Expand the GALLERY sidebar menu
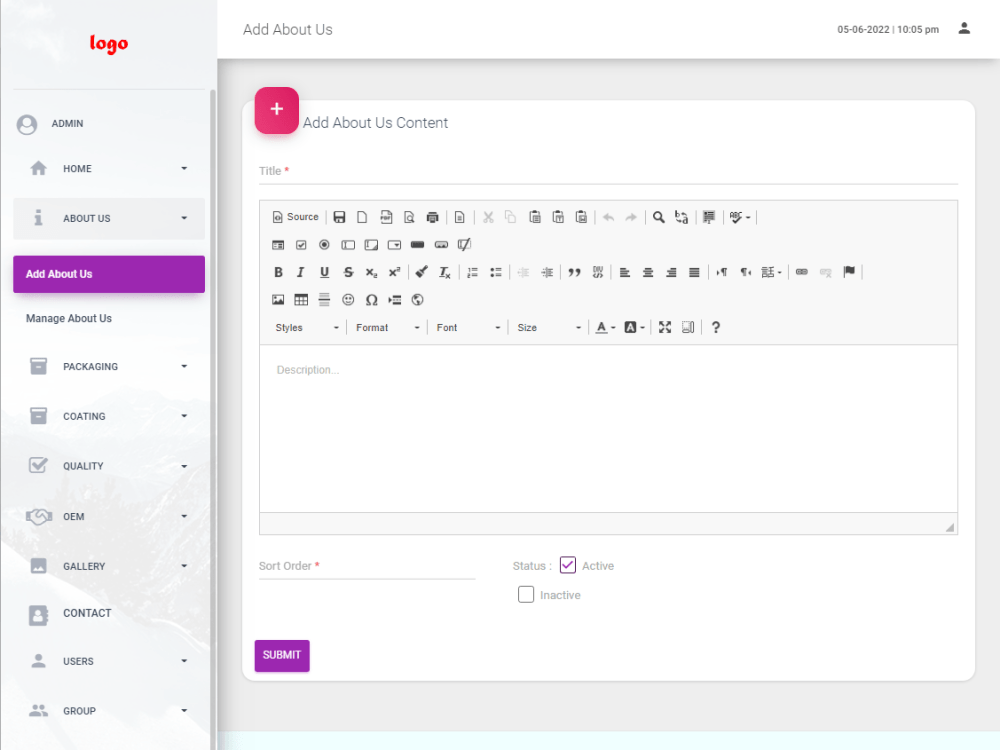The height and width of the screenshot is (750, 1000). pos(109,566)
